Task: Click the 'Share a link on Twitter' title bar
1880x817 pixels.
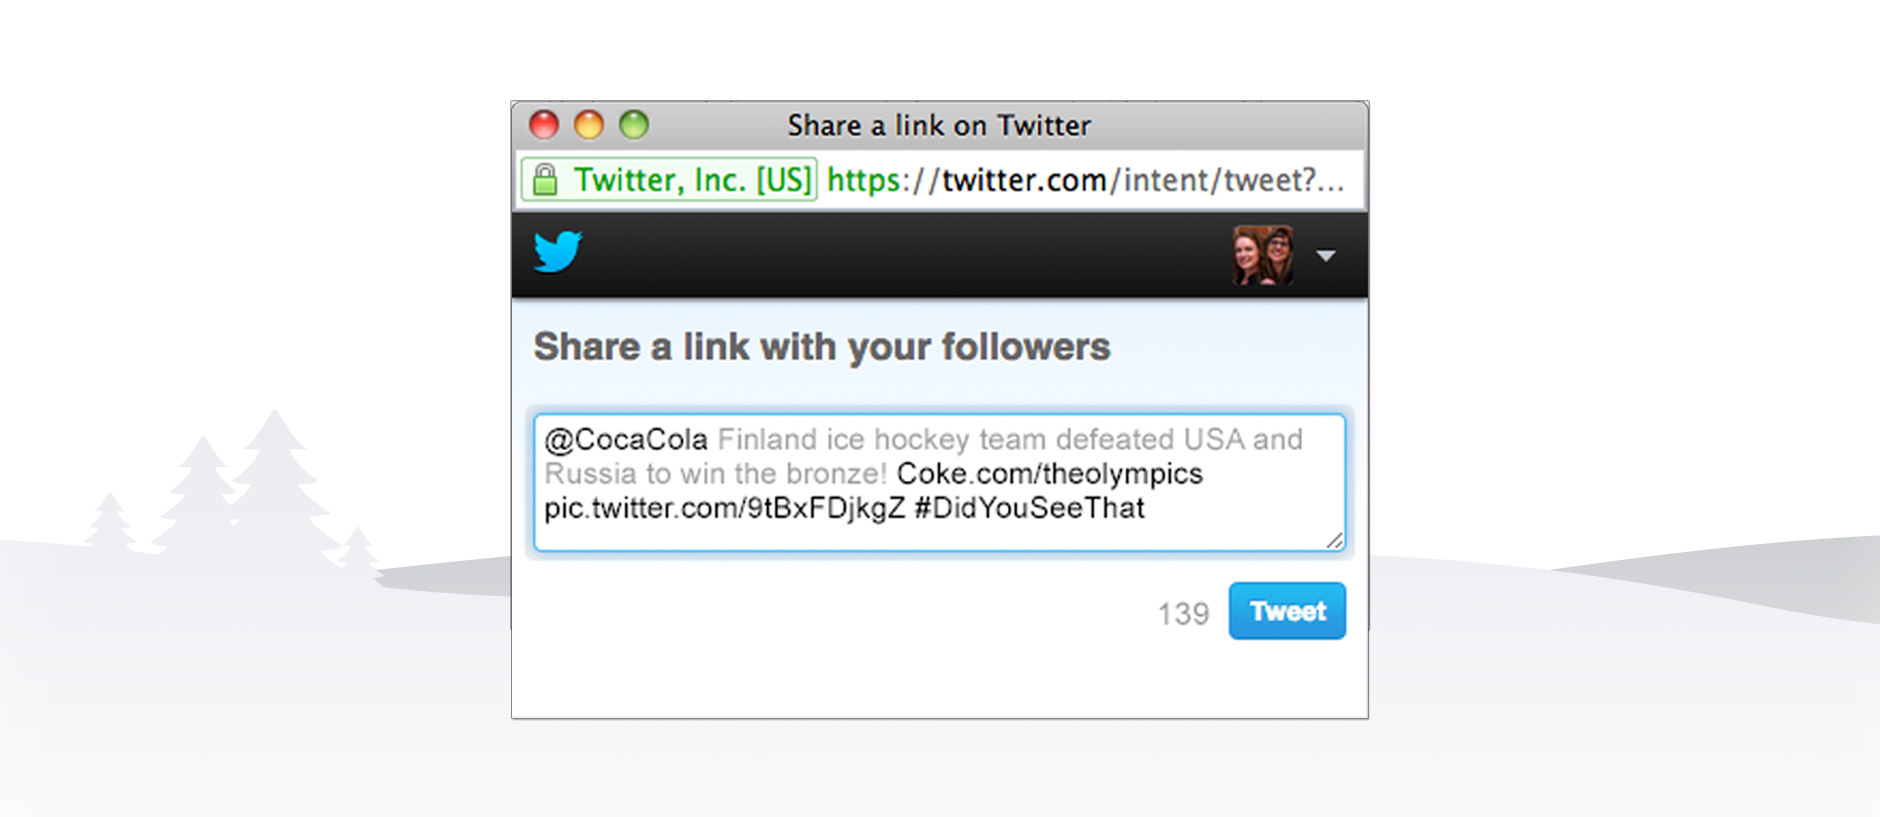Action: click(x=938, y=125)
